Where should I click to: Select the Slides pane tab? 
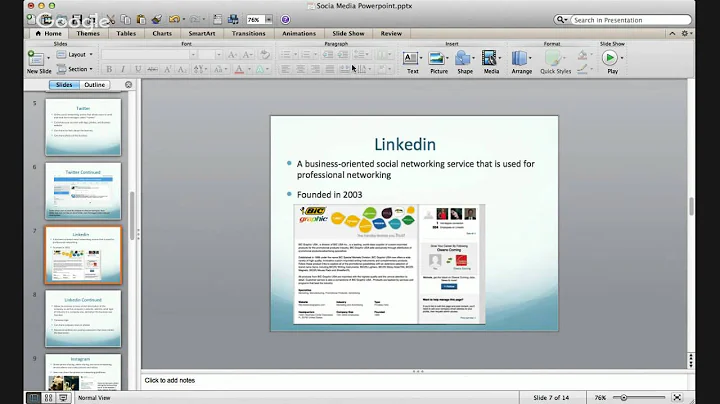pos(64,84)
